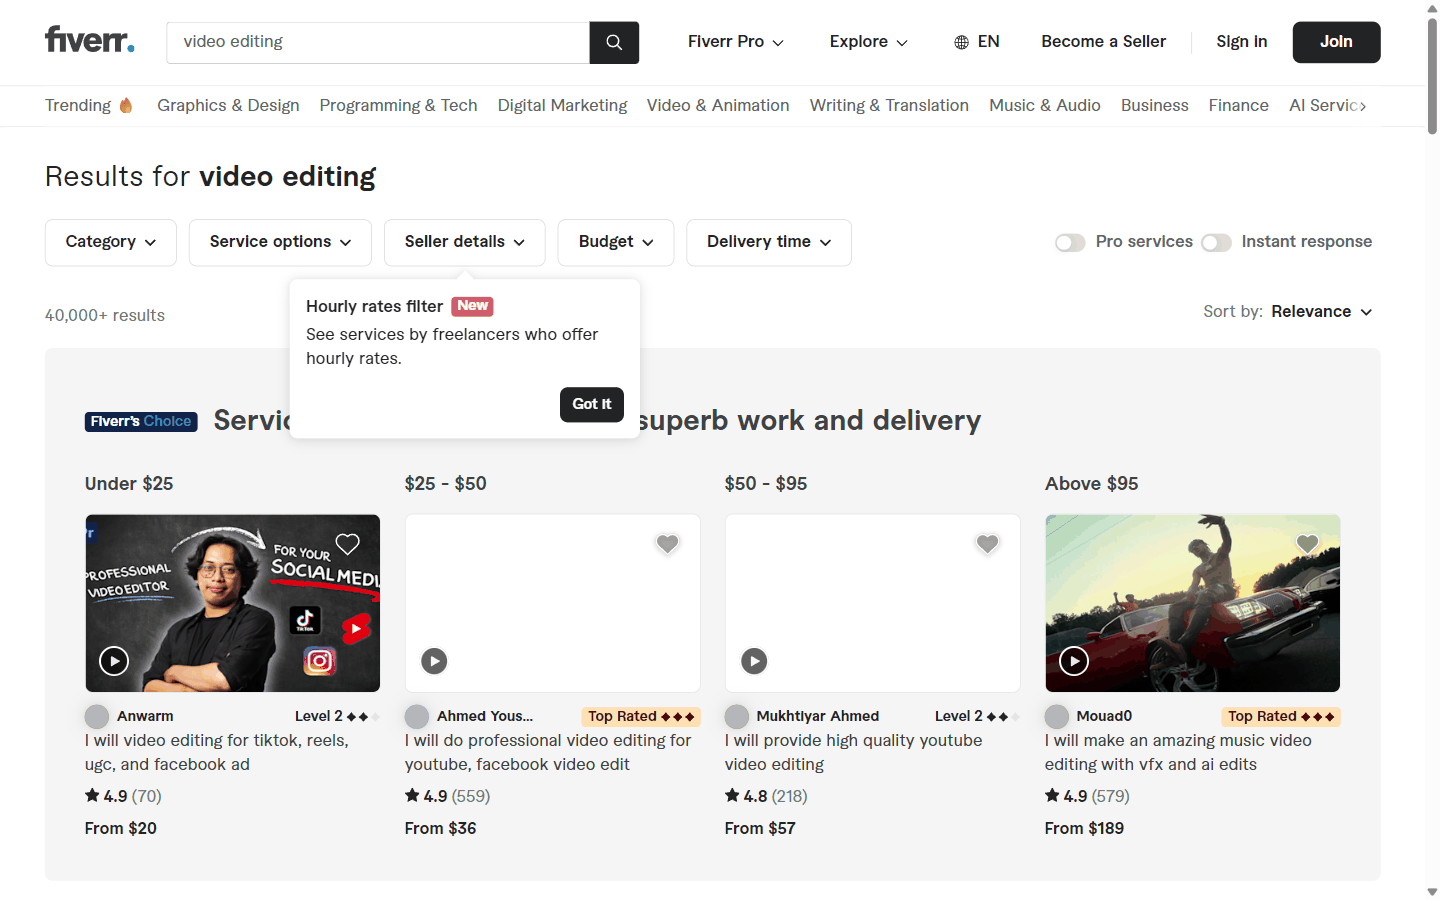Toggle Pro services switch
1440x900 pixels.
[x=1070, y=243]
